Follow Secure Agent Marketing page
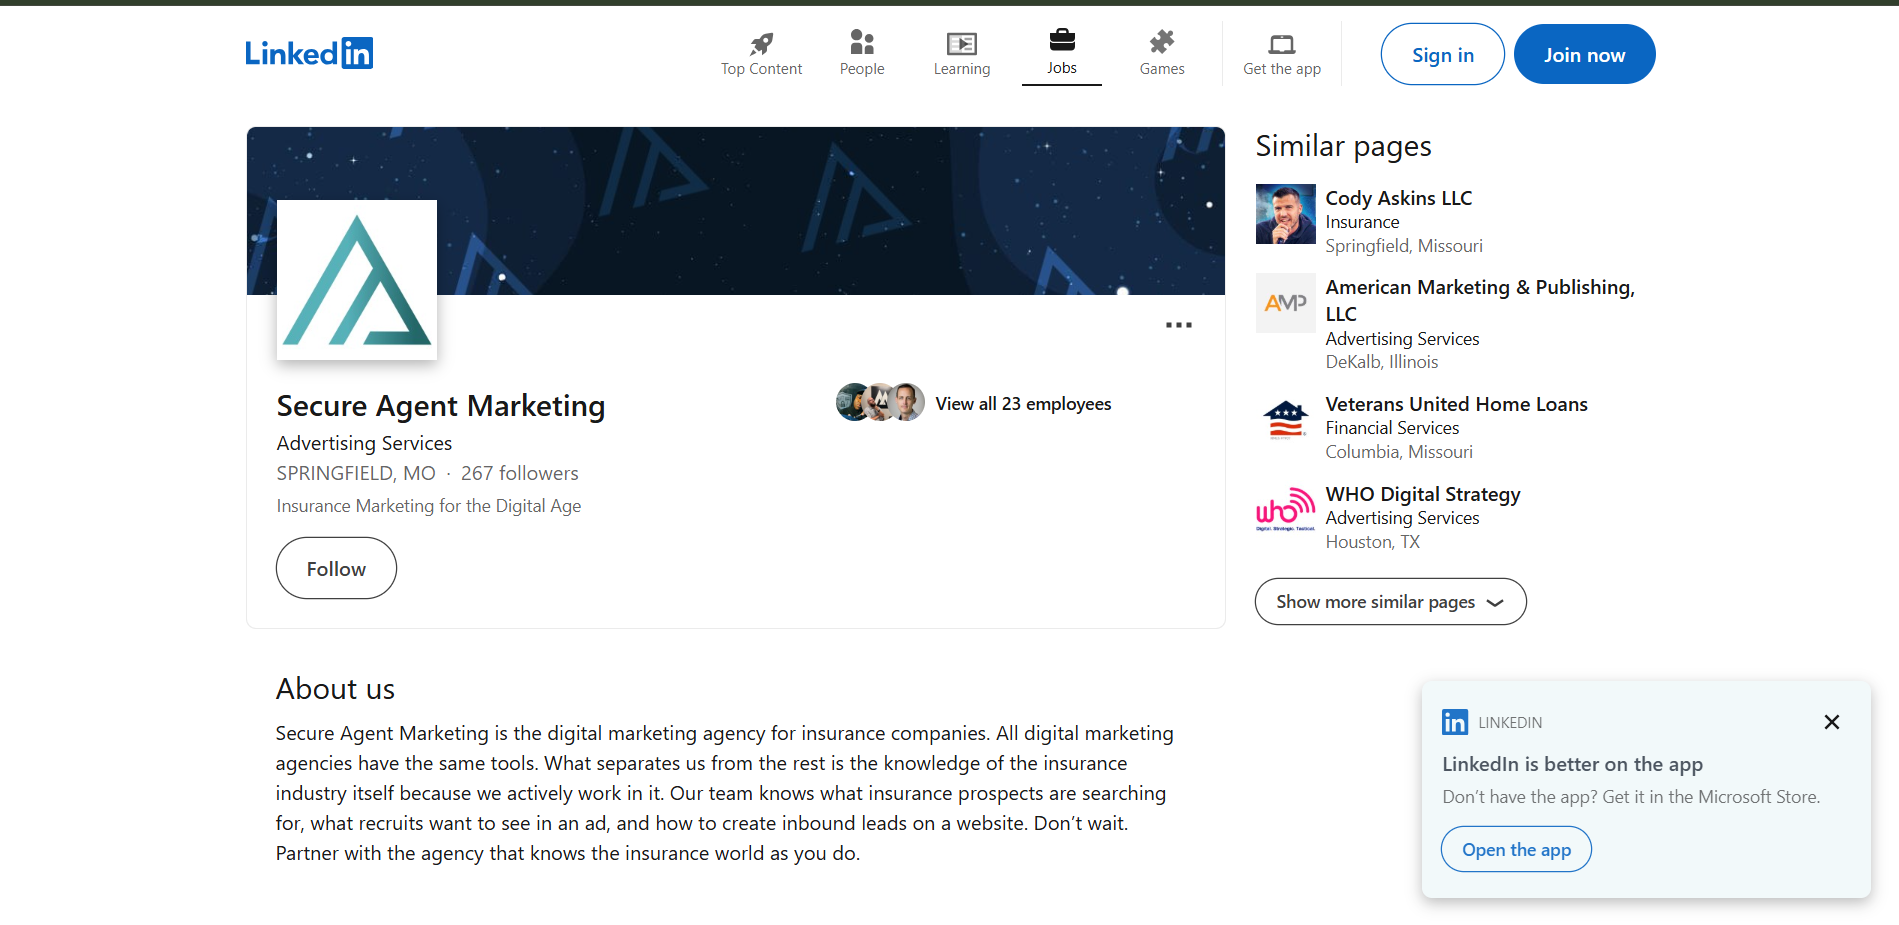 [x=336, y=568]
